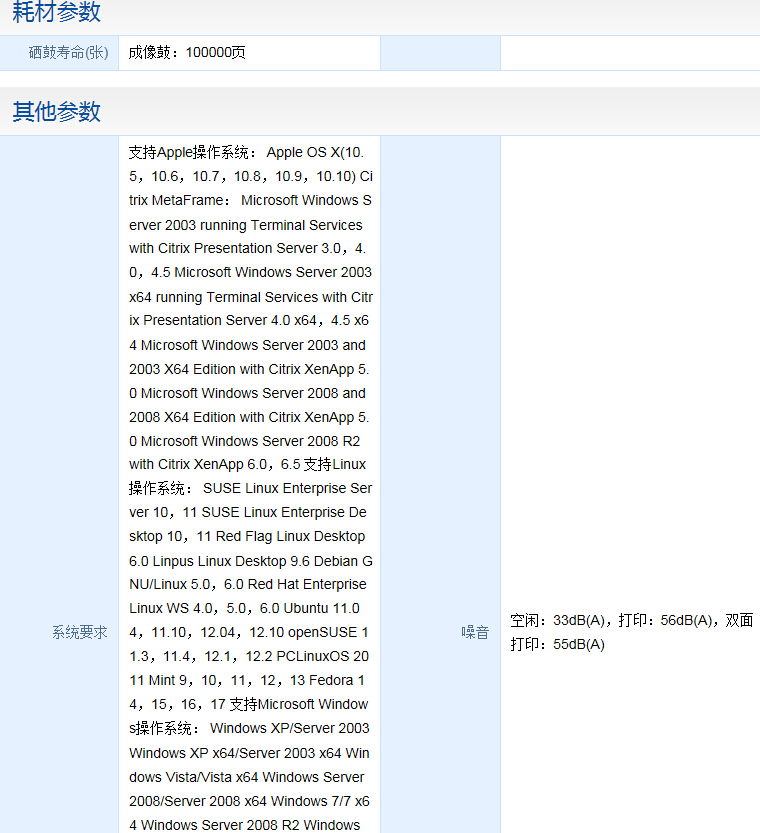The width and height of the screenshot is (760, 833).
Task: Click the 支持Microsoft Window text line
Action: pos(249,704)
